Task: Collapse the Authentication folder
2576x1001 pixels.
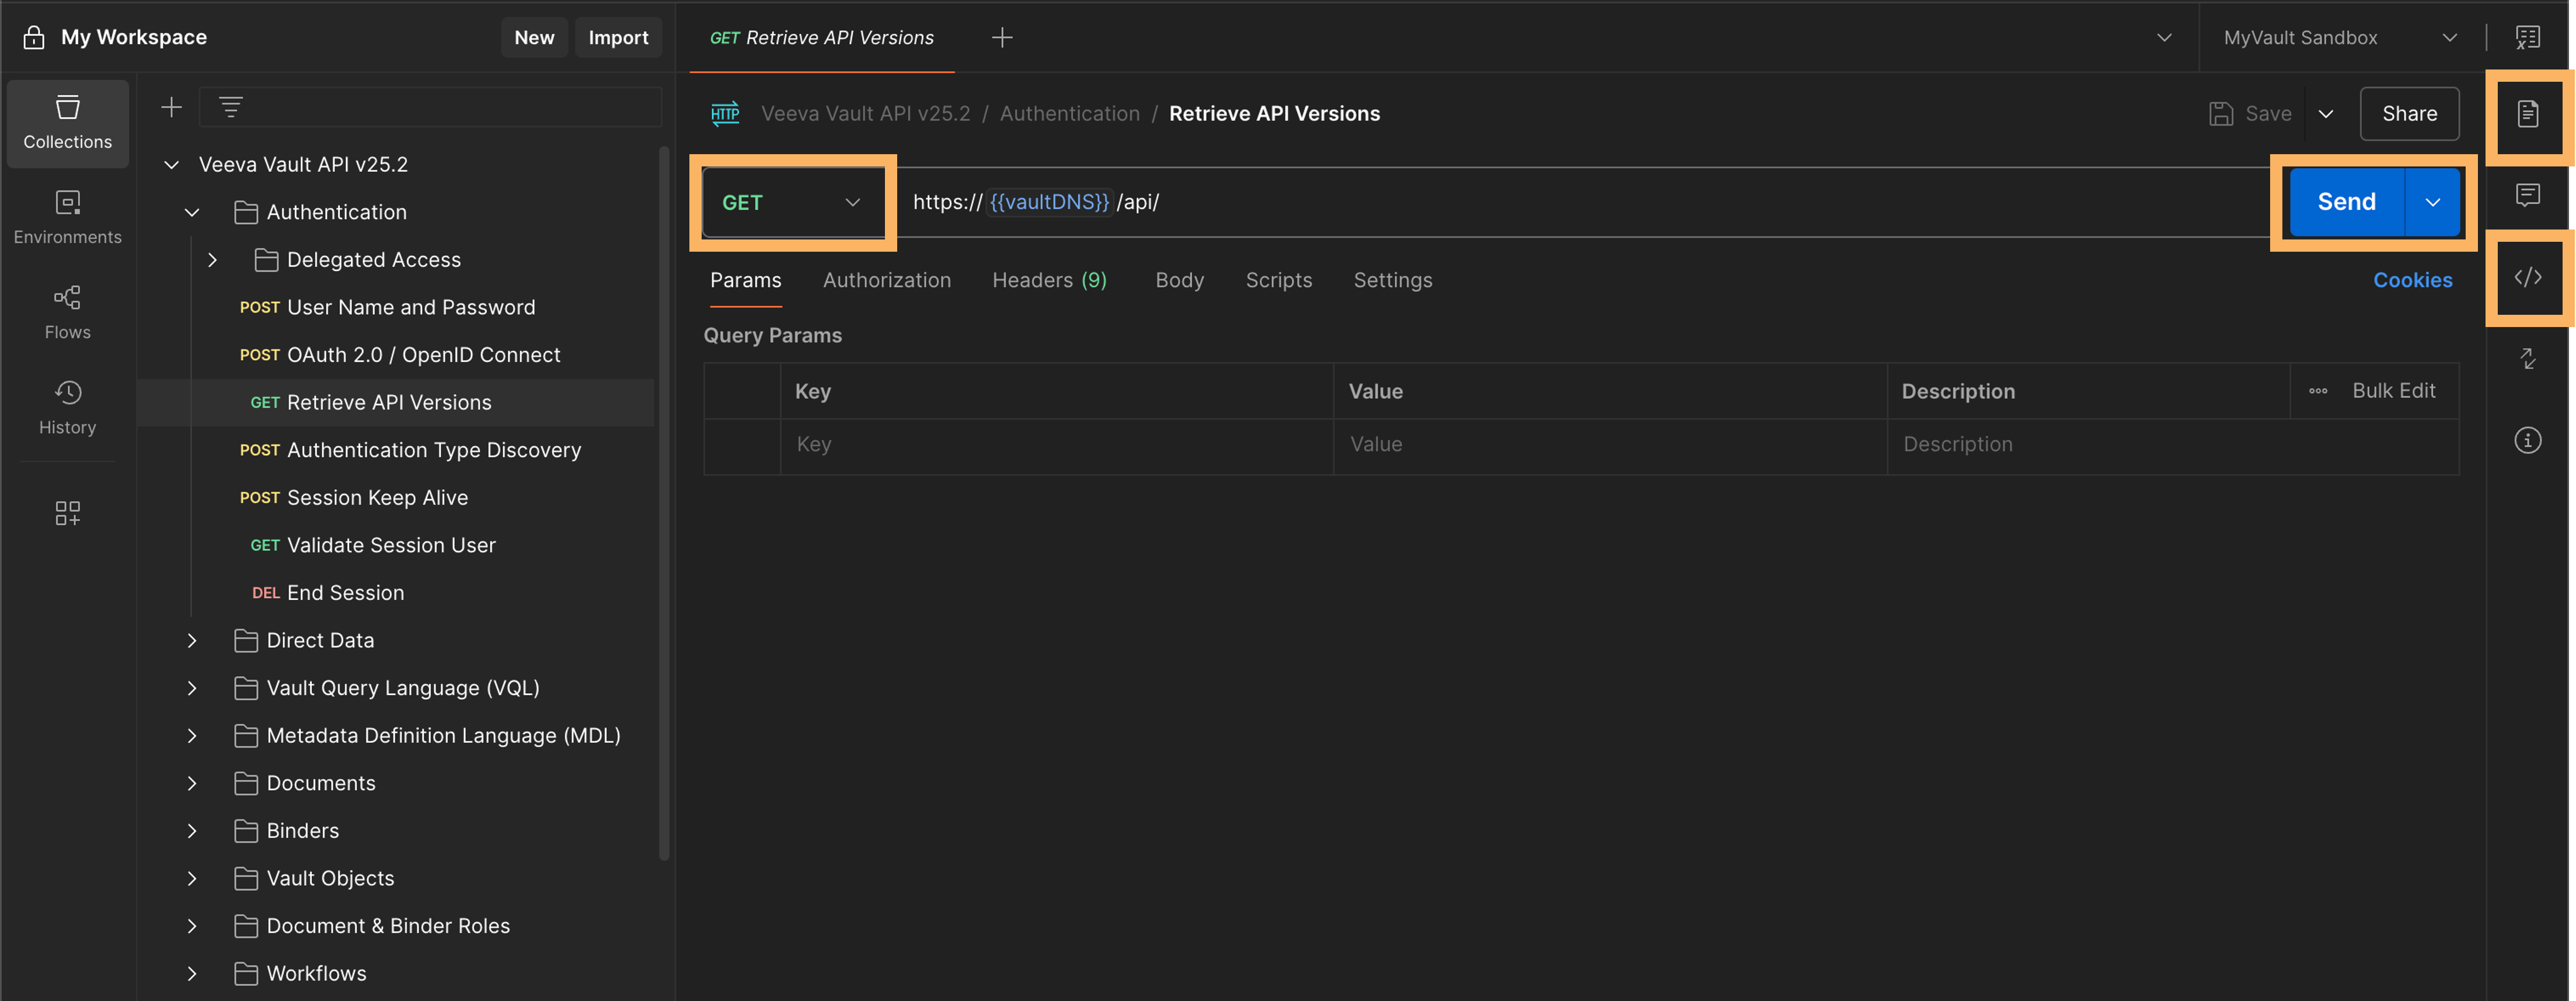Action: 192,212
